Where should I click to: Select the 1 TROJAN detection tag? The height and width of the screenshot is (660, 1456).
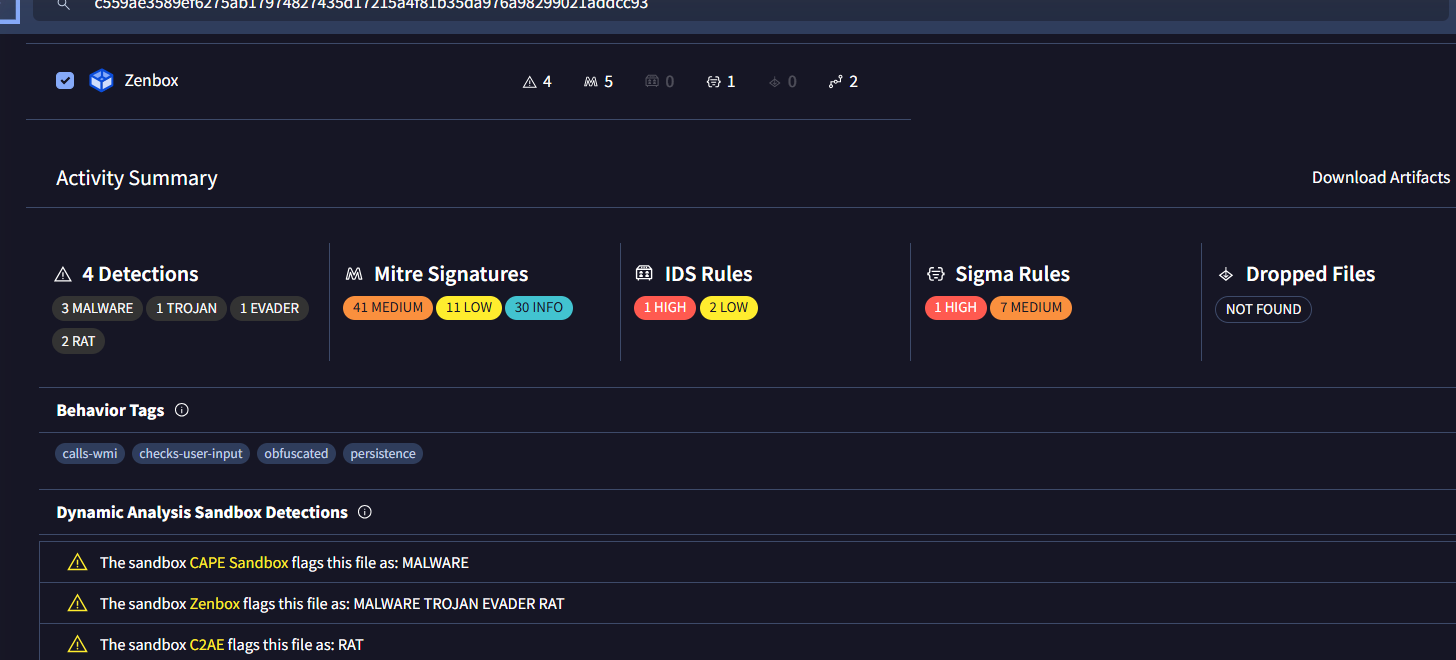pyautogui.click(x=186, y=308)
